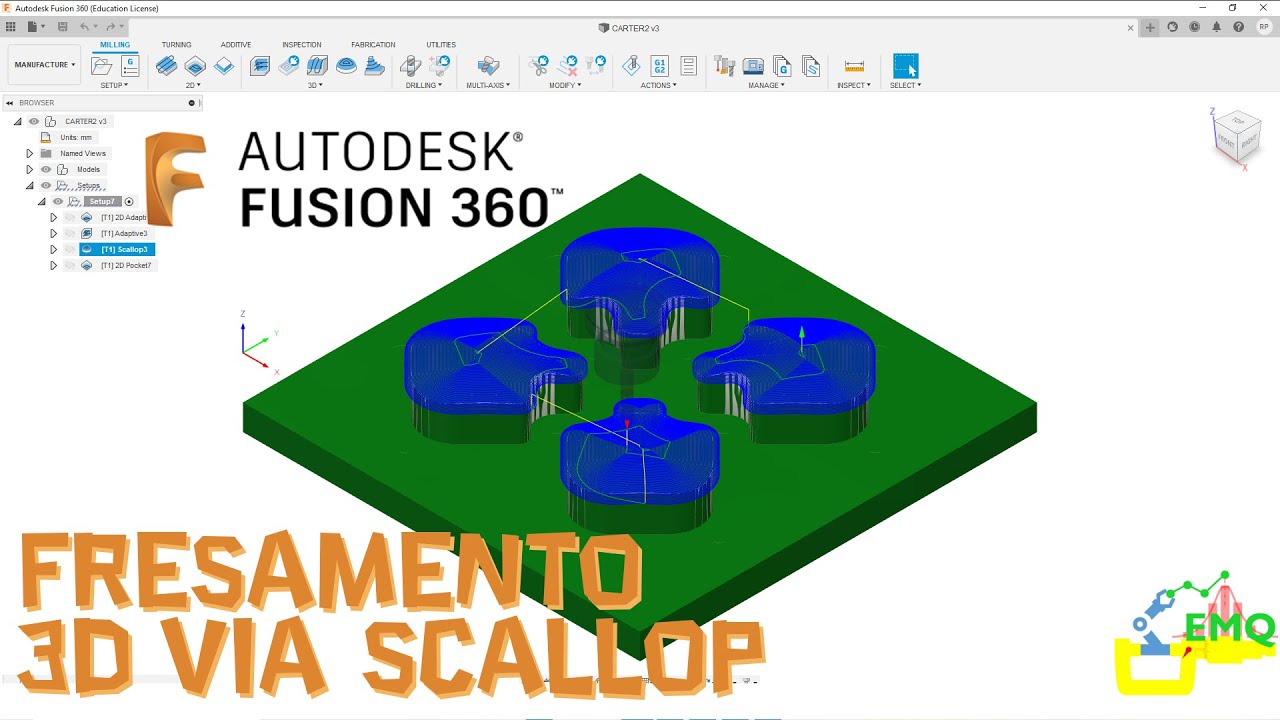Open the data panel grid icon
Image resolution: width=1280 pixels, height=720 pixels.
click(11, 27)
